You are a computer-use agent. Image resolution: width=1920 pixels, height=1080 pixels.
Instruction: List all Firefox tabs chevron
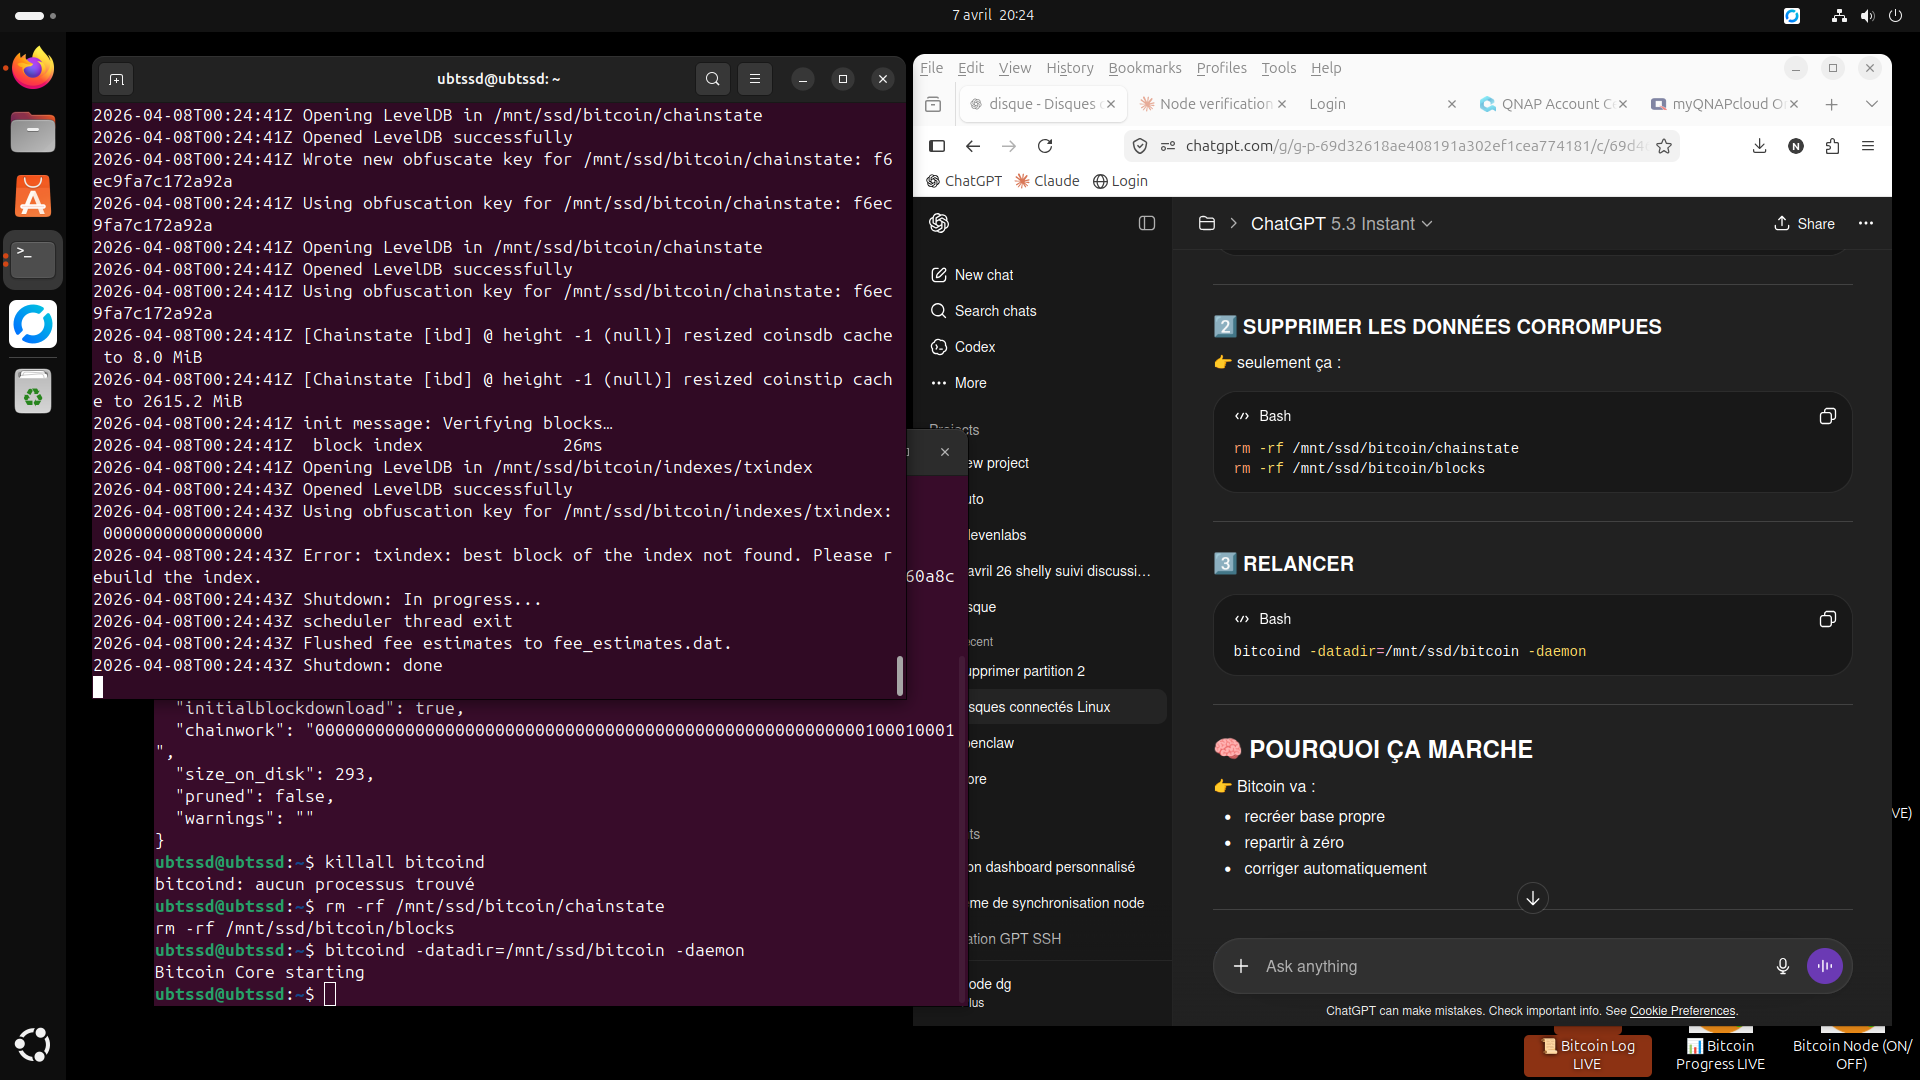1871,104
